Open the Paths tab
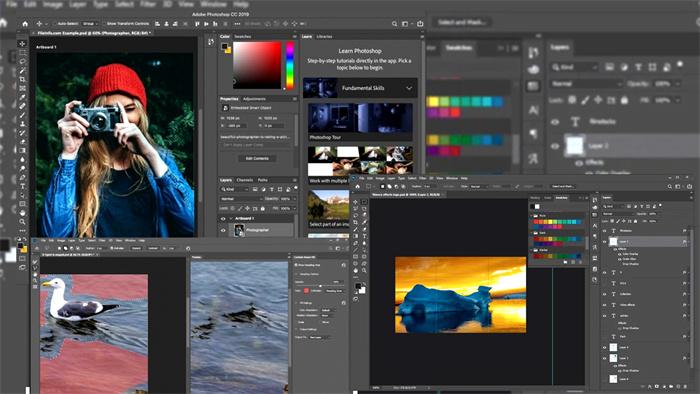This screenshot has height=394, width=700. tap(262, 180)
